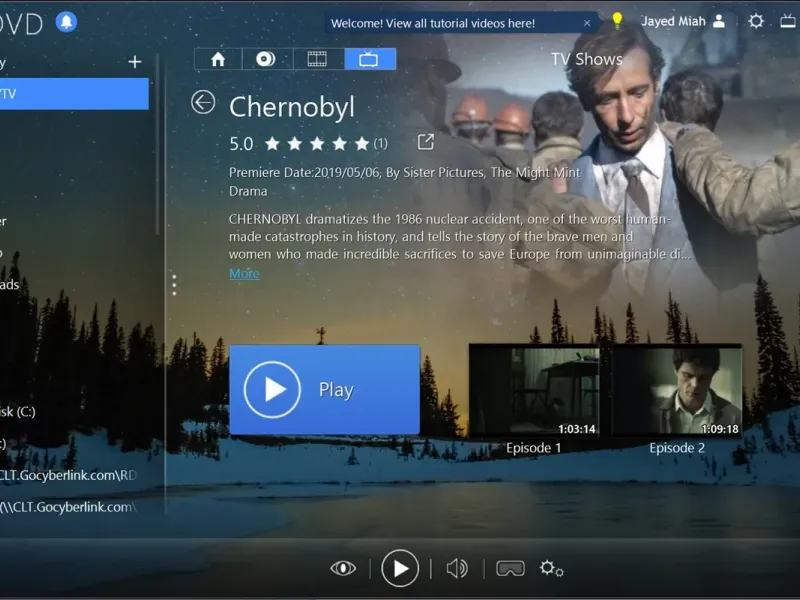Open the Episode 1 thumbnail
Image resolution: width=800 pixels, height=600 pixels.
point(534,390)
